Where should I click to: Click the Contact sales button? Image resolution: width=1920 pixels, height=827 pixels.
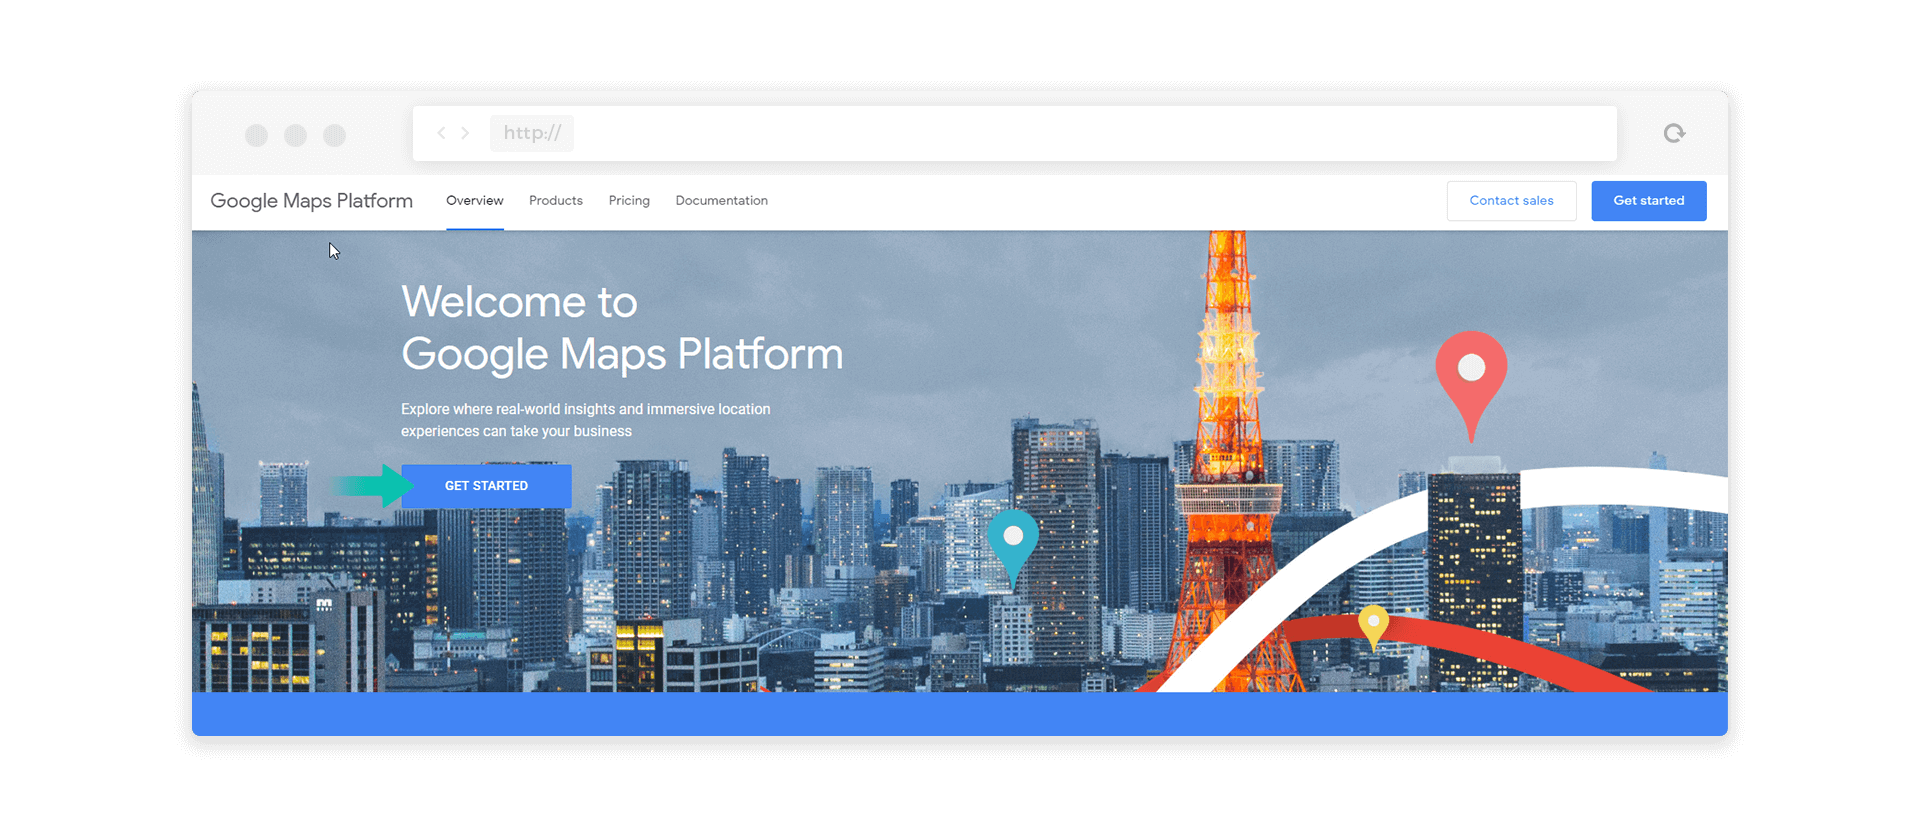pos(1511,201)
